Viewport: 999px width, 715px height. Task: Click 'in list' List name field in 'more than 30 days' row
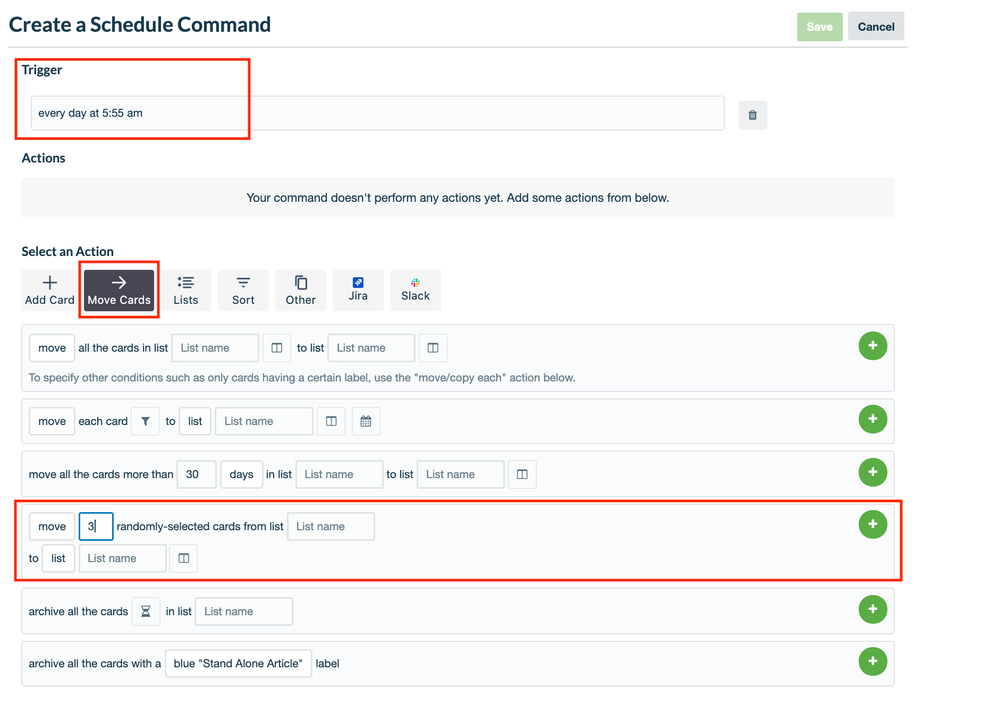340,474
